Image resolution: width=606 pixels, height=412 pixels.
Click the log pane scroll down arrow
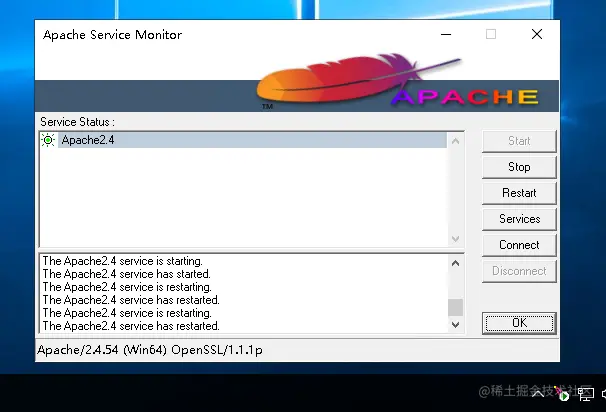[x=455, y=325]
